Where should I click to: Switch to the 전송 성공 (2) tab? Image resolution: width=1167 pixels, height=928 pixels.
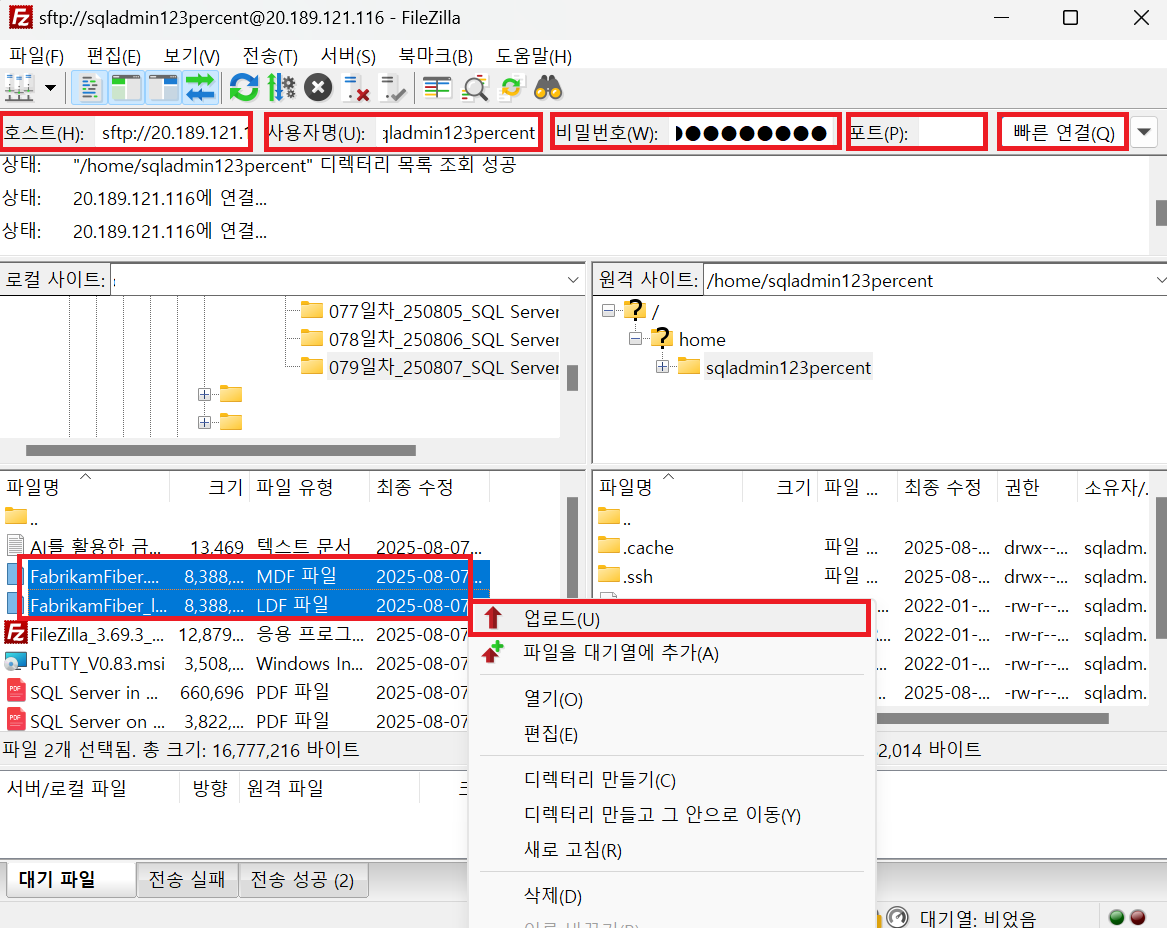[302, 880]
